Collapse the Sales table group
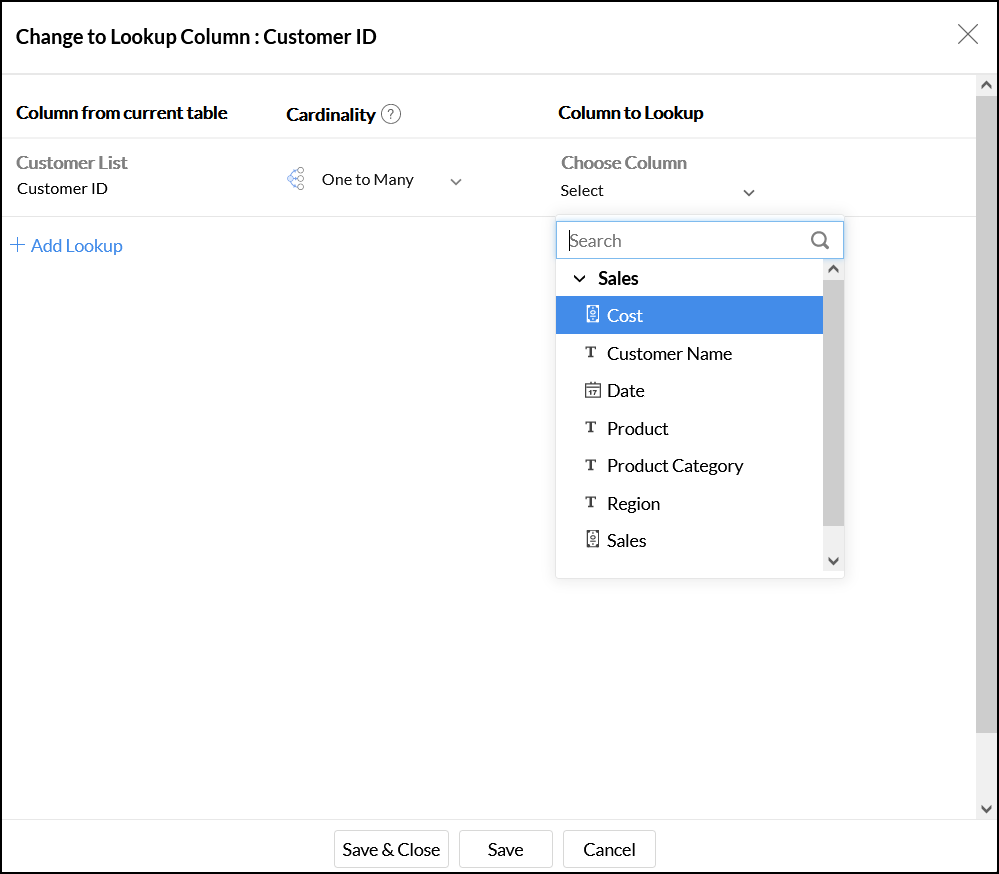The height and width of the screenshot is (874, 999). pos(579,279)
